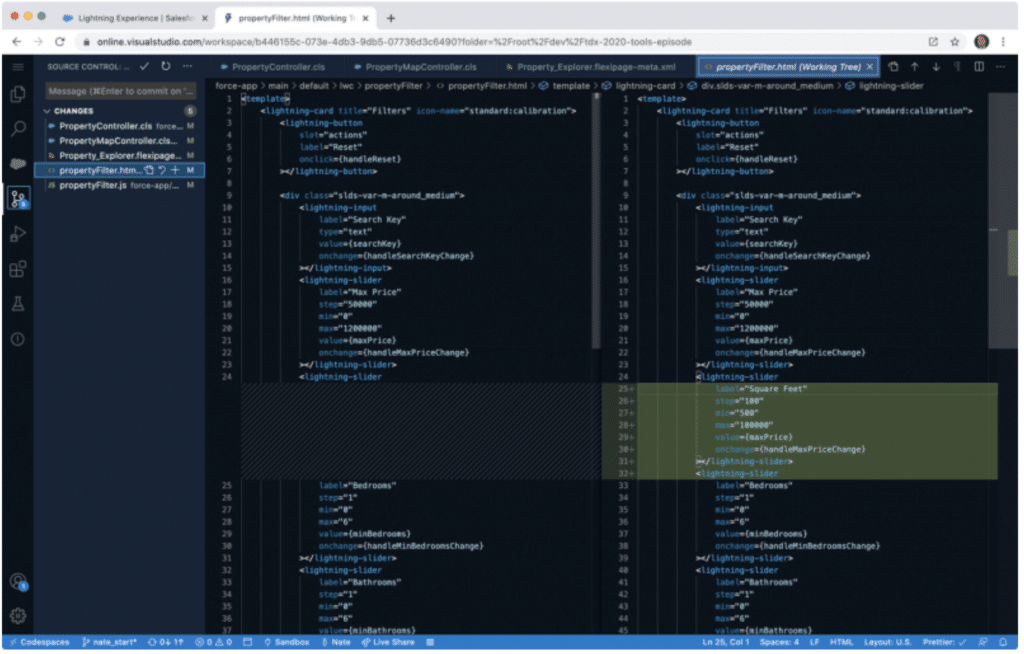
Task: Open file icon on propertyFilter.html row
Action: tap(150, 171)
